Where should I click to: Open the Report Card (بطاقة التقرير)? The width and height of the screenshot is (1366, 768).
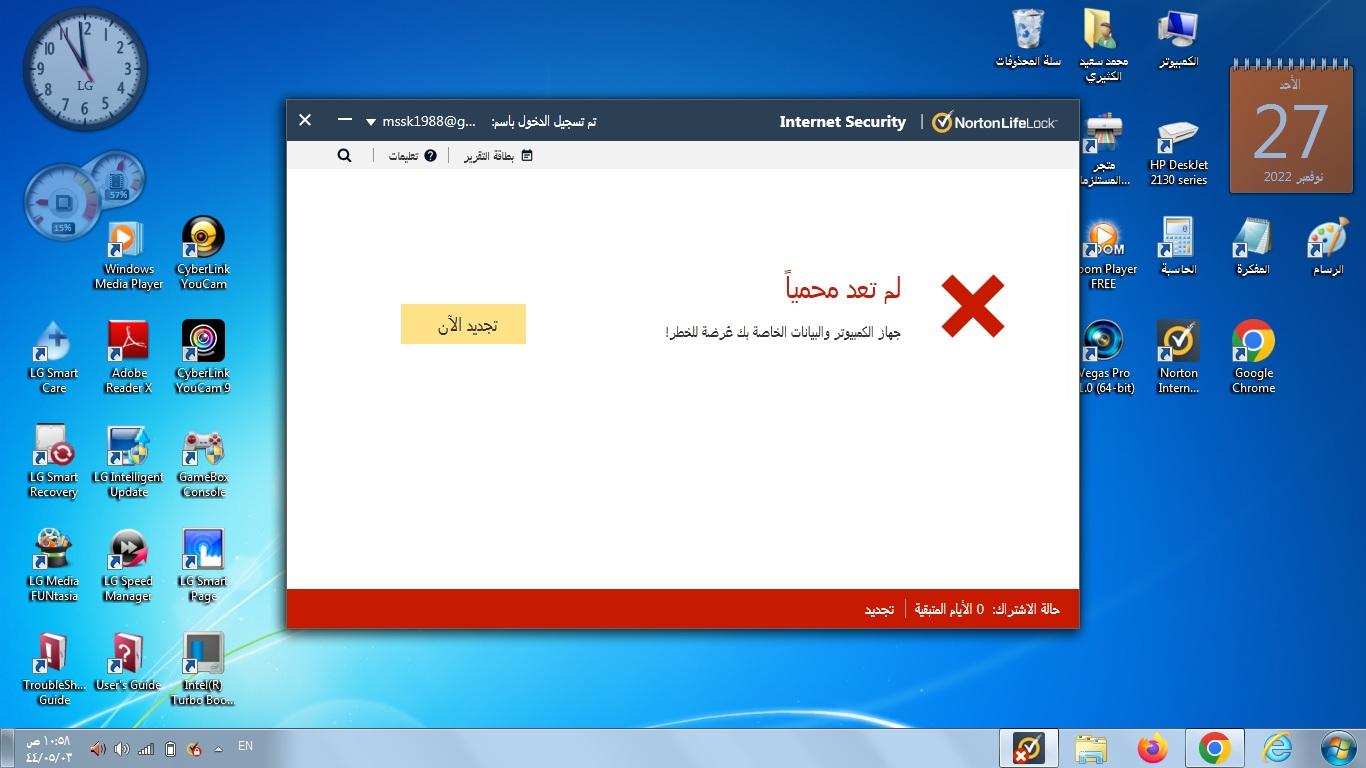click(x=498, y=156)
